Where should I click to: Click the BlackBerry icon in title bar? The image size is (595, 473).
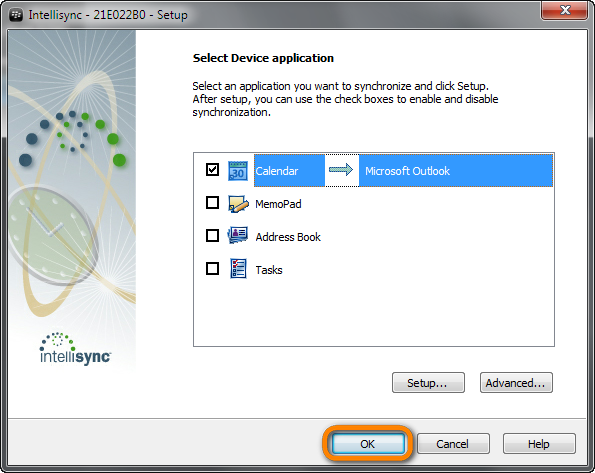[16, 15]
